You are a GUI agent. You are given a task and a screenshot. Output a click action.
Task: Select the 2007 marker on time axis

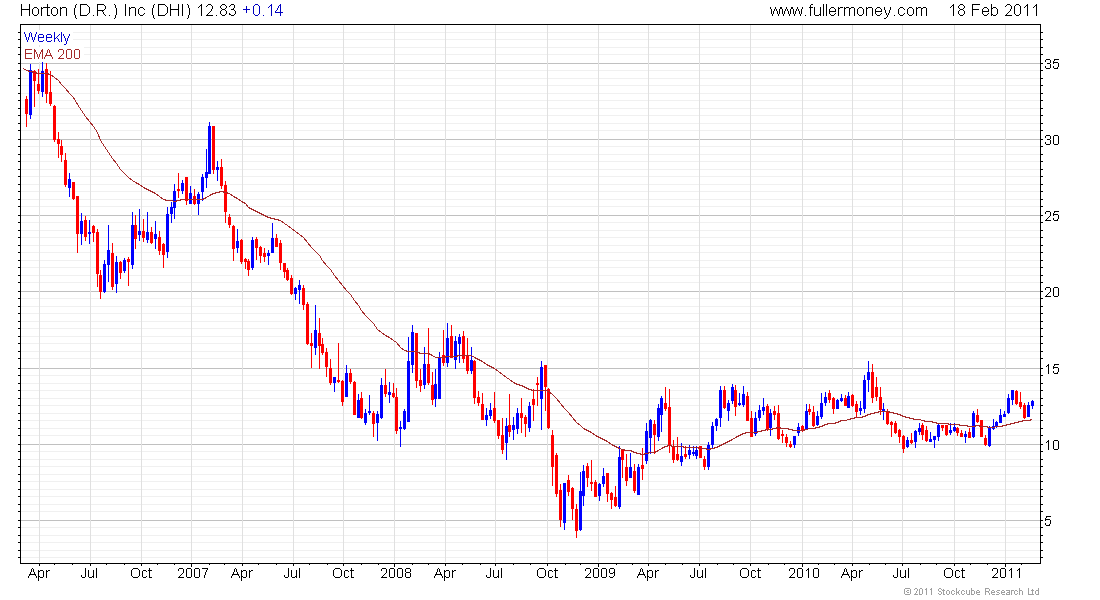pyautogui.click(x=192, y=574)
